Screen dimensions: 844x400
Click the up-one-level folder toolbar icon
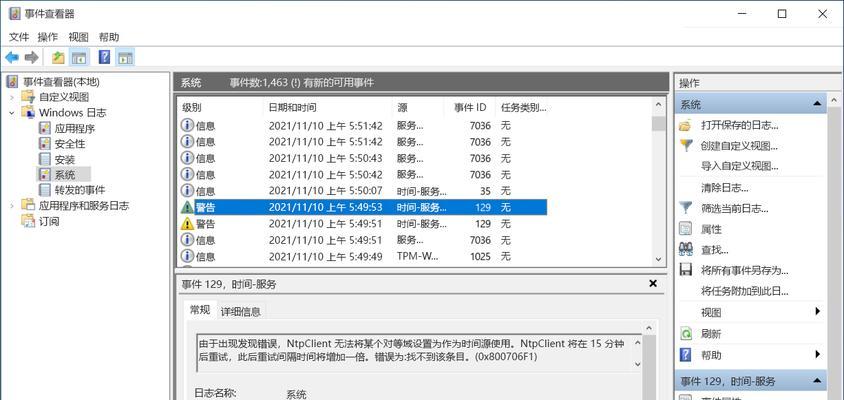[x=58, y=58]
